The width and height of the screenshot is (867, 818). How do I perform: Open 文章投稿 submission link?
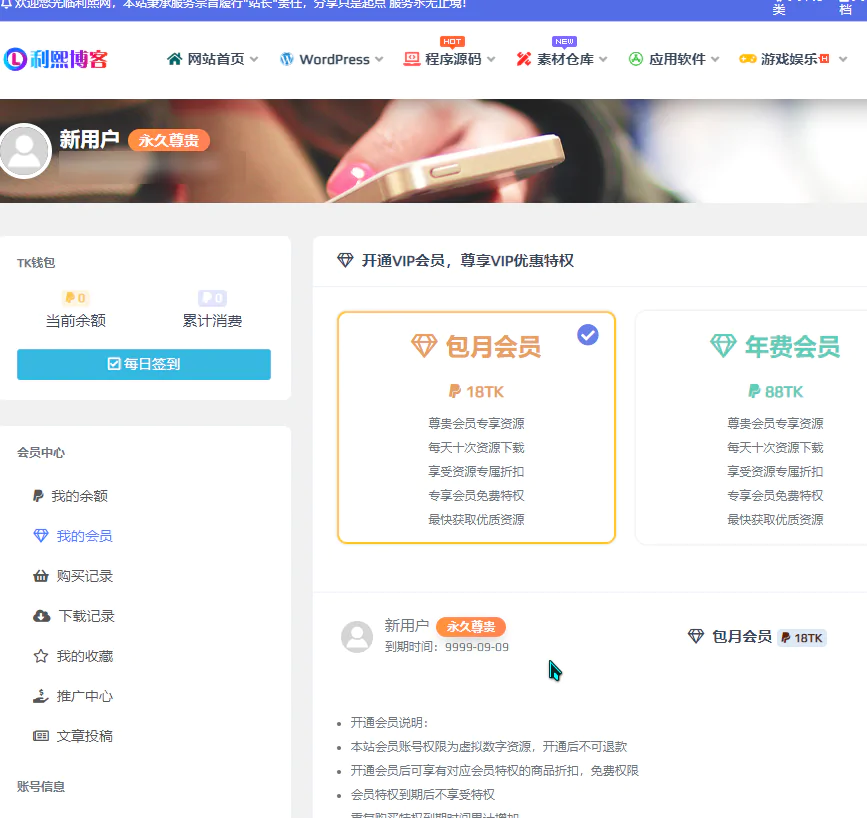[x=84, y=736]
